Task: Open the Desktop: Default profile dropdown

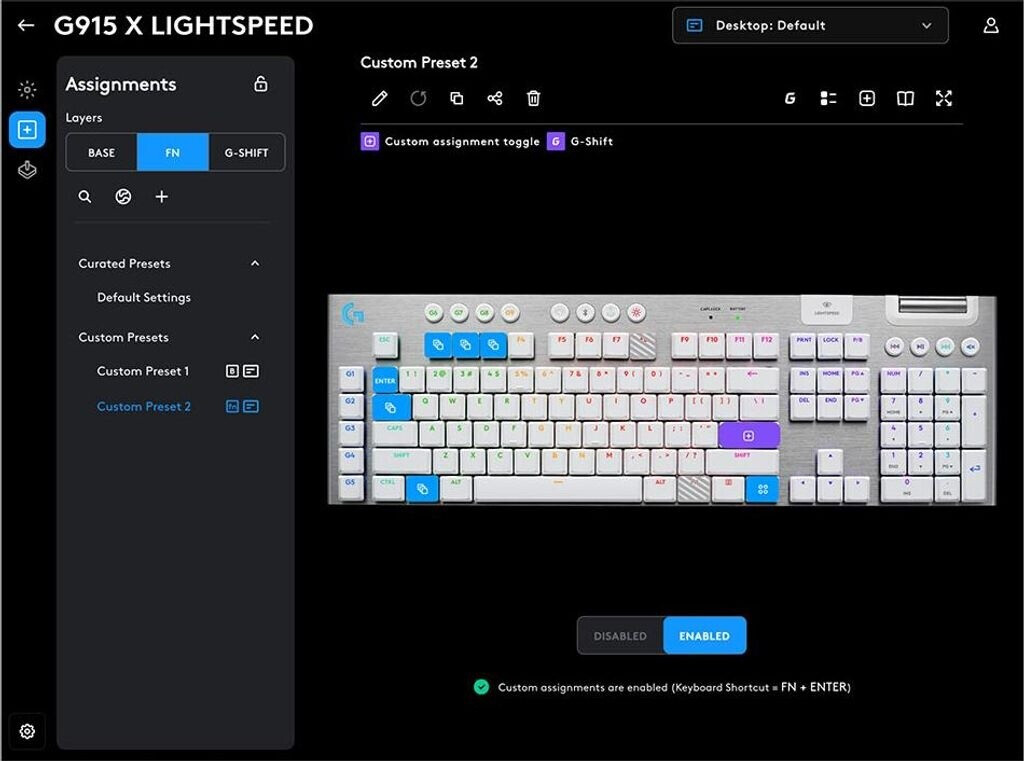Action: click(810, 25)
